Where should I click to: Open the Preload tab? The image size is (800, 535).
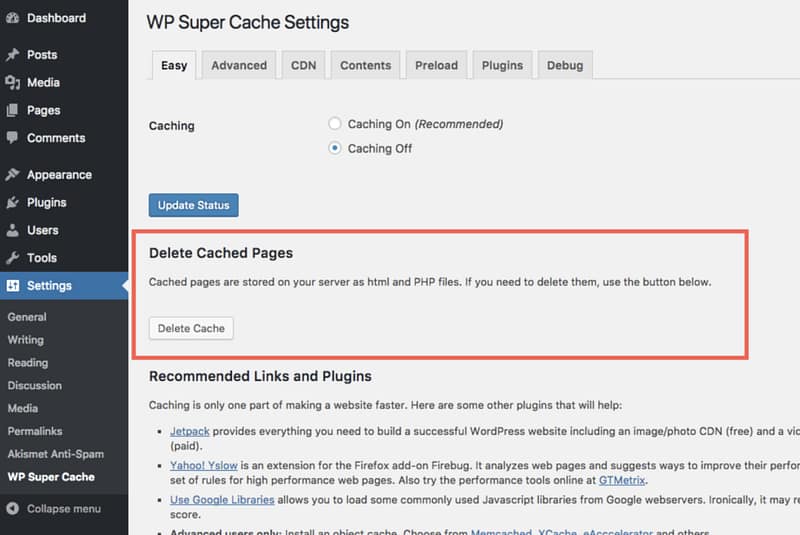[436, 66]
